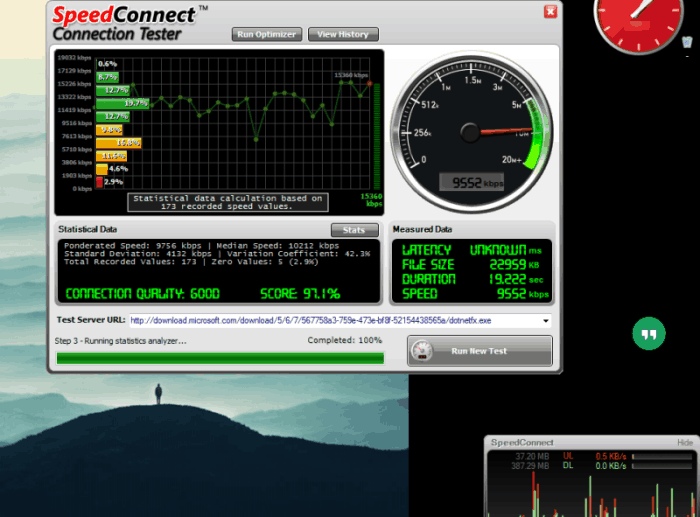
Task: Click the LATENCY UNKNOWN reading
Action: click(x=471, y=250)
